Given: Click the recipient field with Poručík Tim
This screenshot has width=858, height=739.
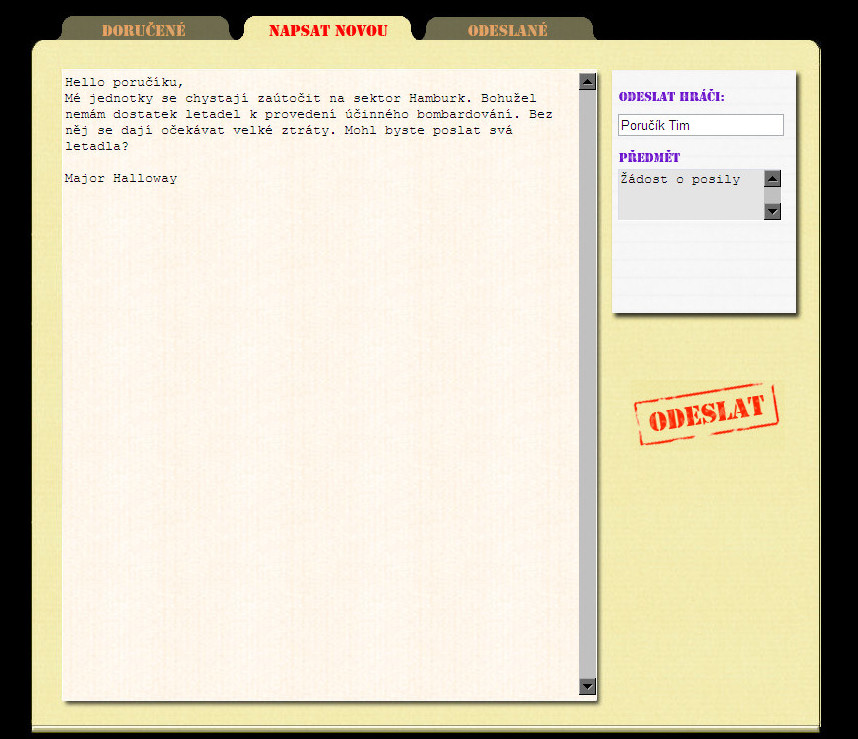Looking at the screenshot, I should coord(701,125).
